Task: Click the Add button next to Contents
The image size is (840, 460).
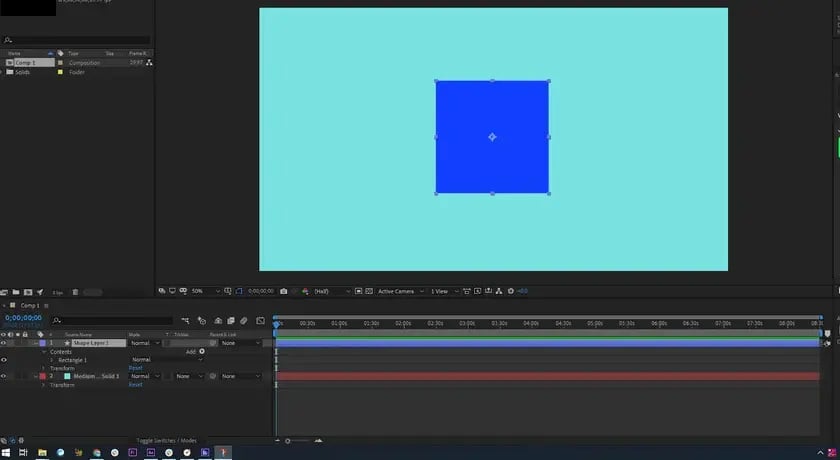Action: [x=201, y=351]
